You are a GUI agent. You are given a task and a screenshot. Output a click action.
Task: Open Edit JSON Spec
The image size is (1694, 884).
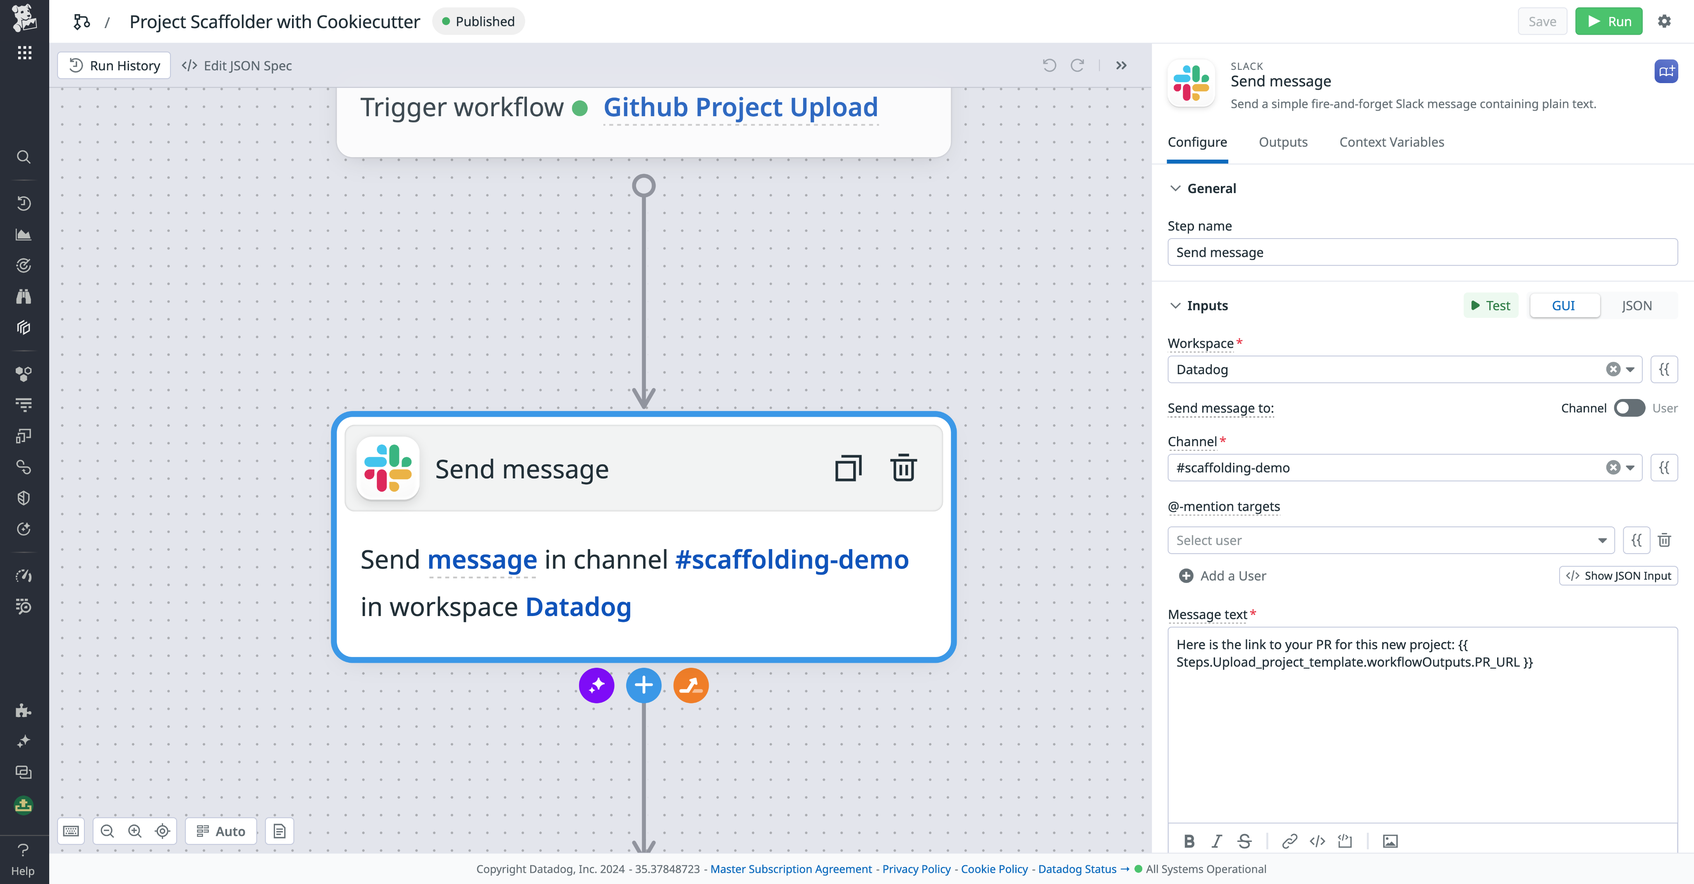(x=237, y=65)
